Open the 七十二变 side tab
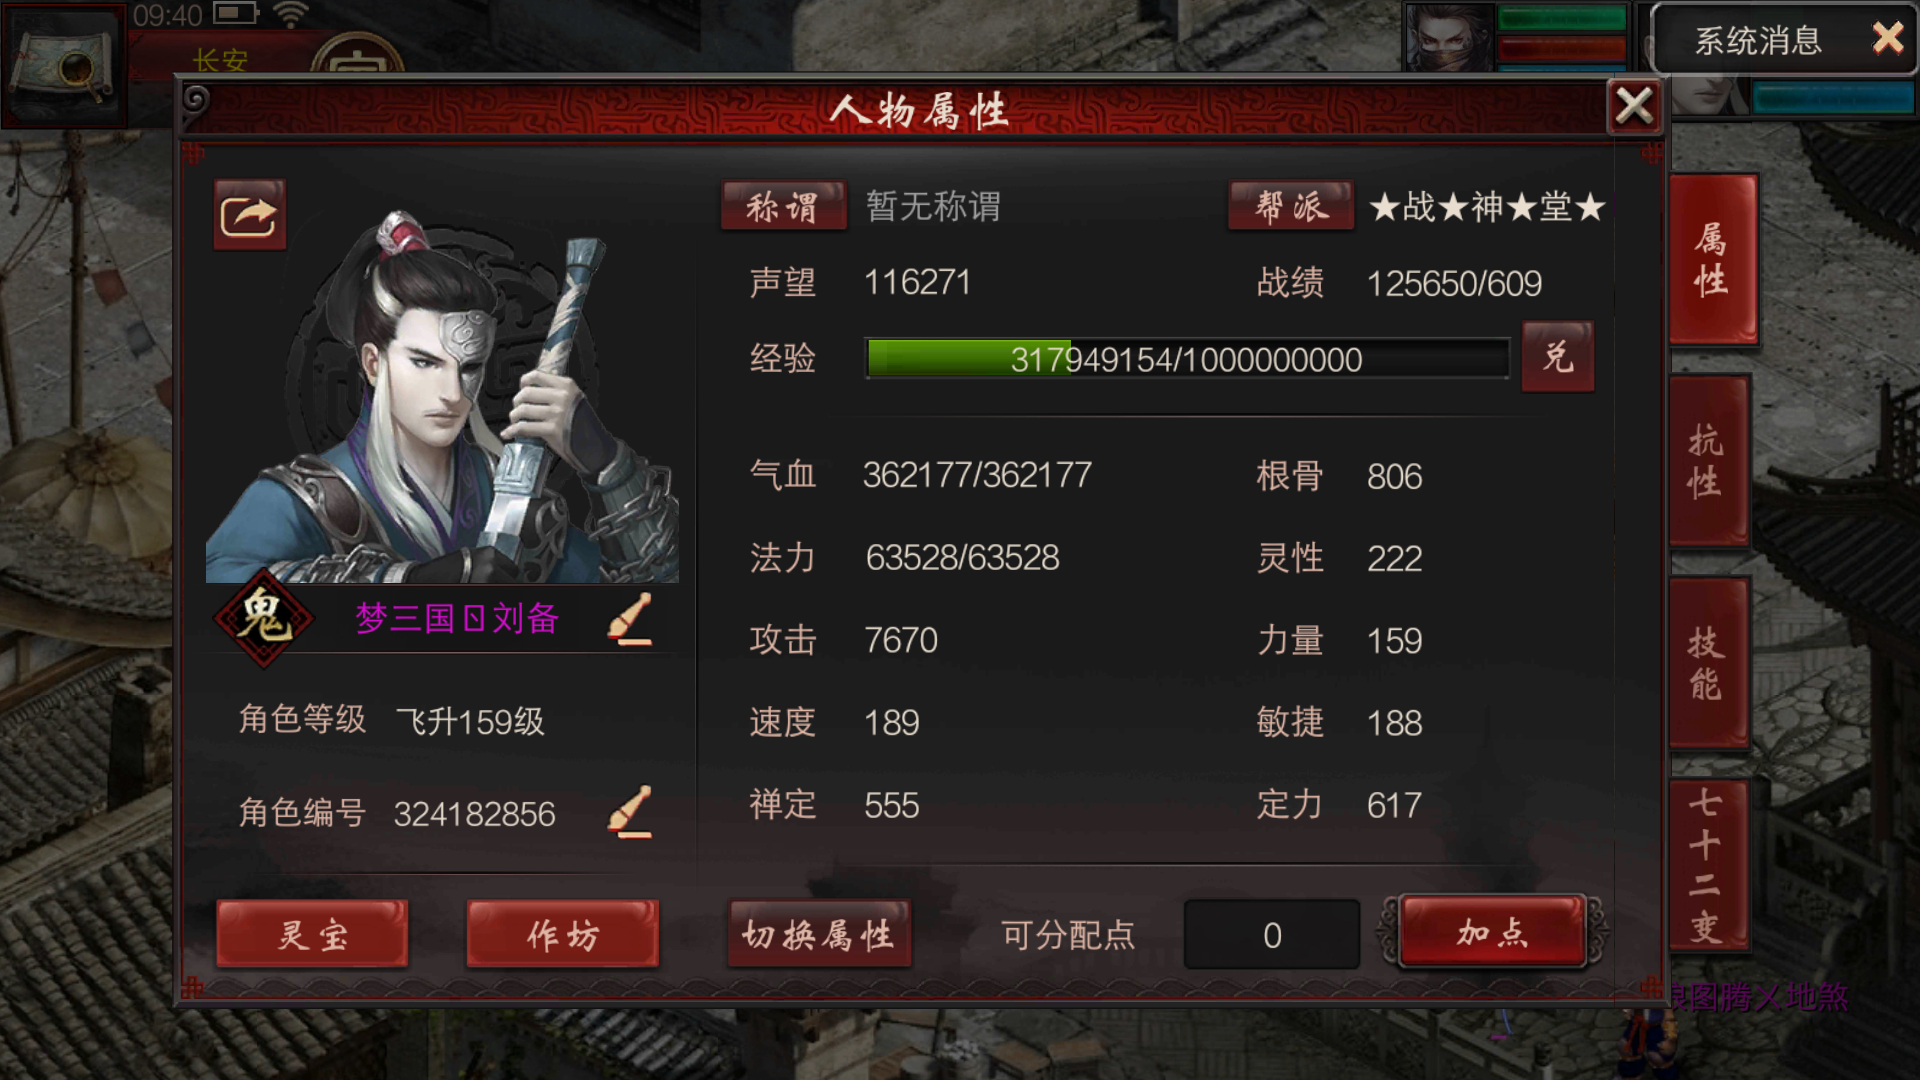Screen dimensions: 1920x1080 (1709, 865)
